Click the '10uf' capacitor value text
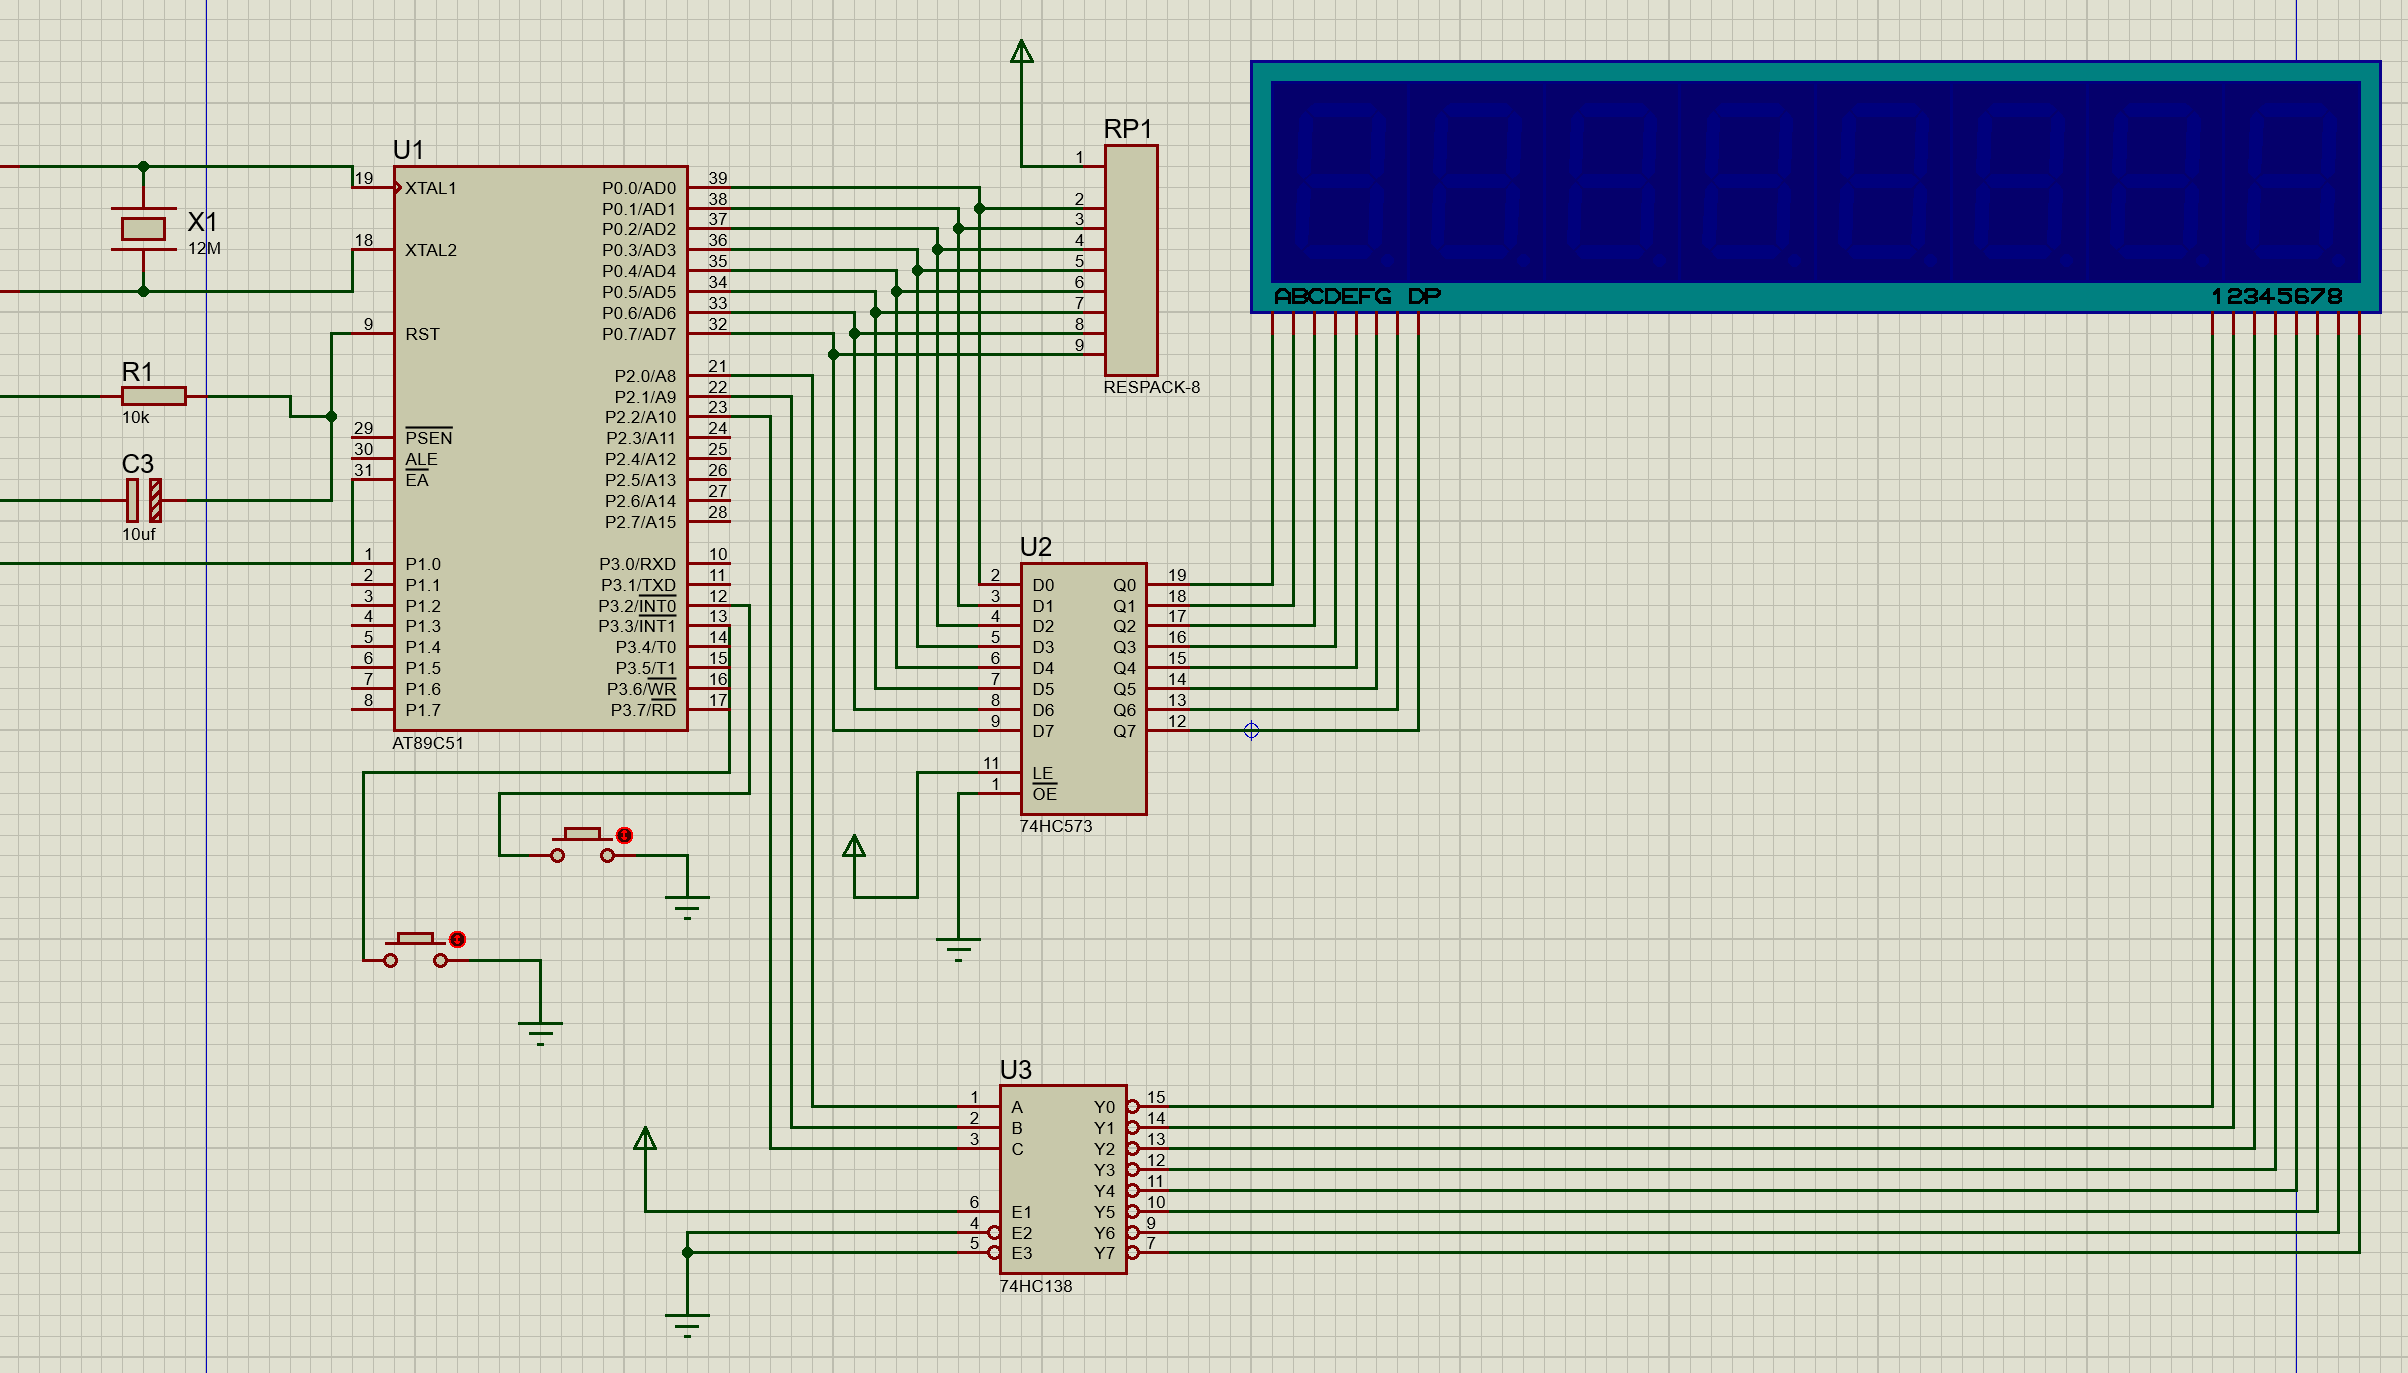This screenshot has width=2408, height=1373. [x=139, y=534]
